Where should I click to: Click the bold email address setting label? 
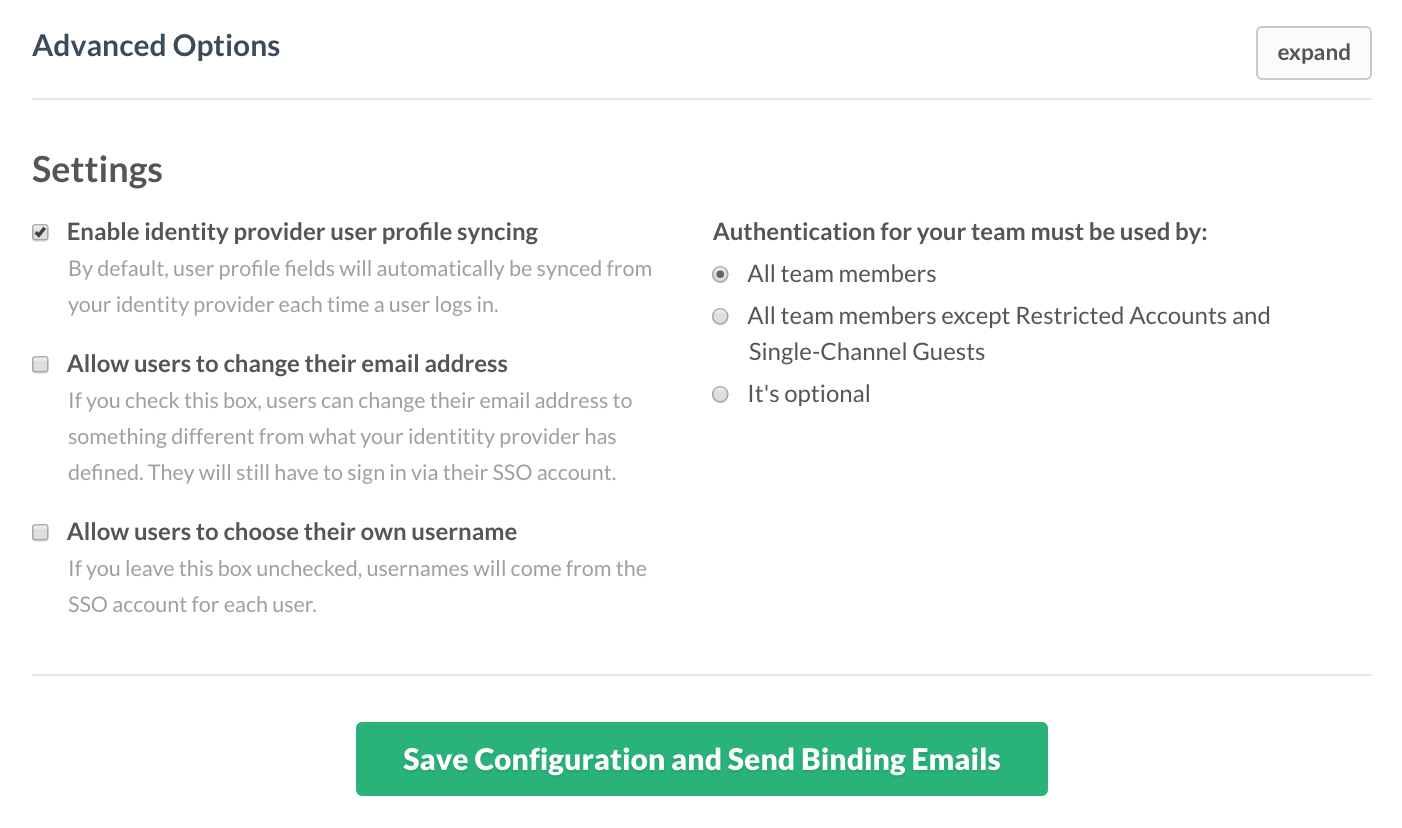287,364
